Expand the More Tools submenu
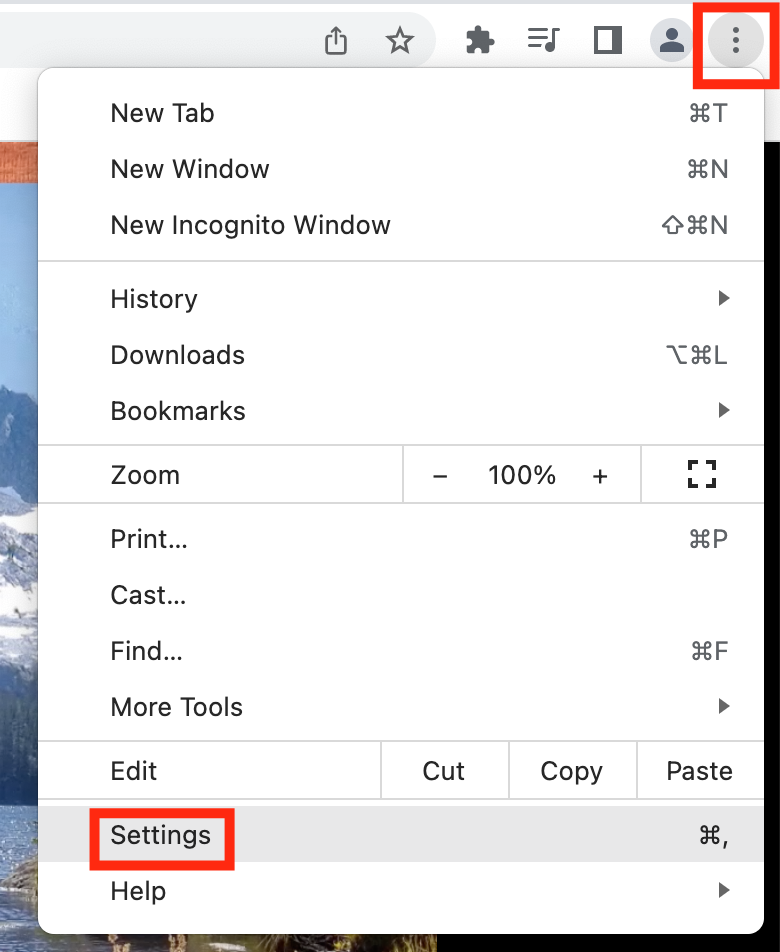Image resolution: width=780 pixels, height=952 pixels. [x=401, y=707]
